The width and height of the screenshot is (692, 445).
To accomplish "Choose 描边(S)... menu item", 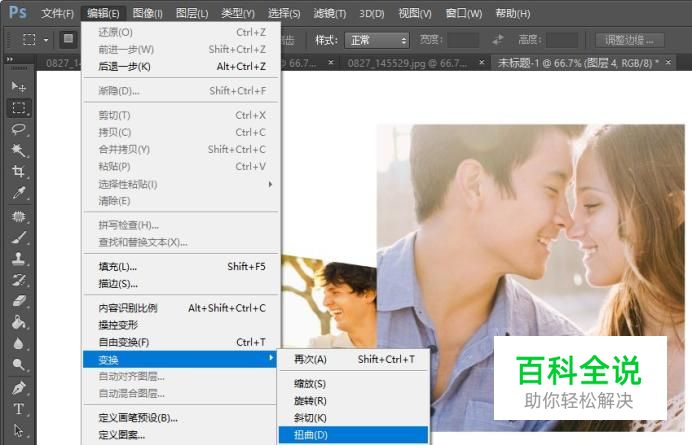I will click(181, 284).
